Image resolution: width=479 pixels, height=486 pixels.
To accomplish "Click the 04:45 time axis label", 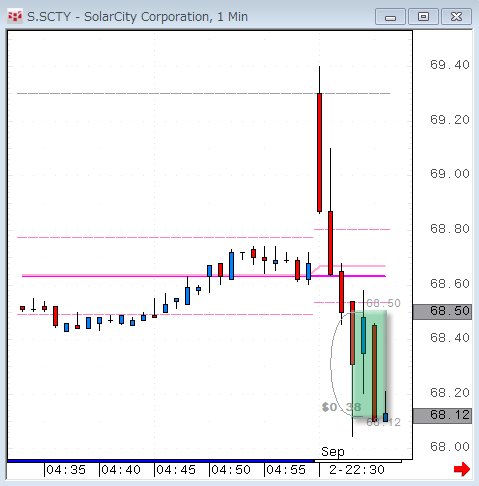I will tap(176, 470).
